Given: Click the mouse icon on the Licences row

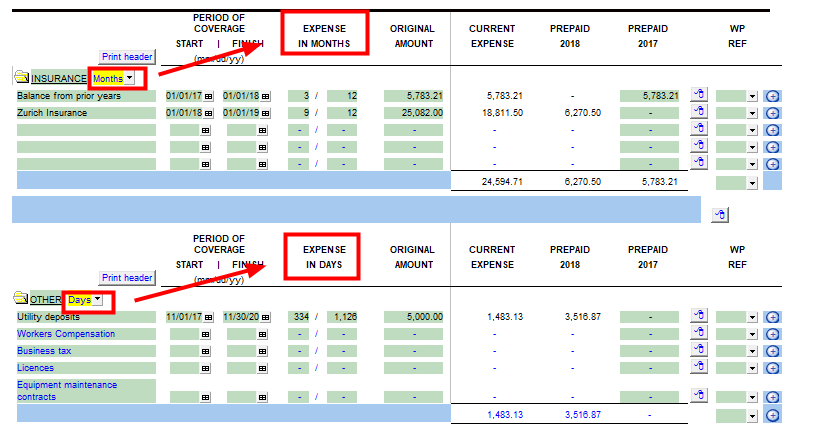Looking at the screenshot, I should (699, 368).
